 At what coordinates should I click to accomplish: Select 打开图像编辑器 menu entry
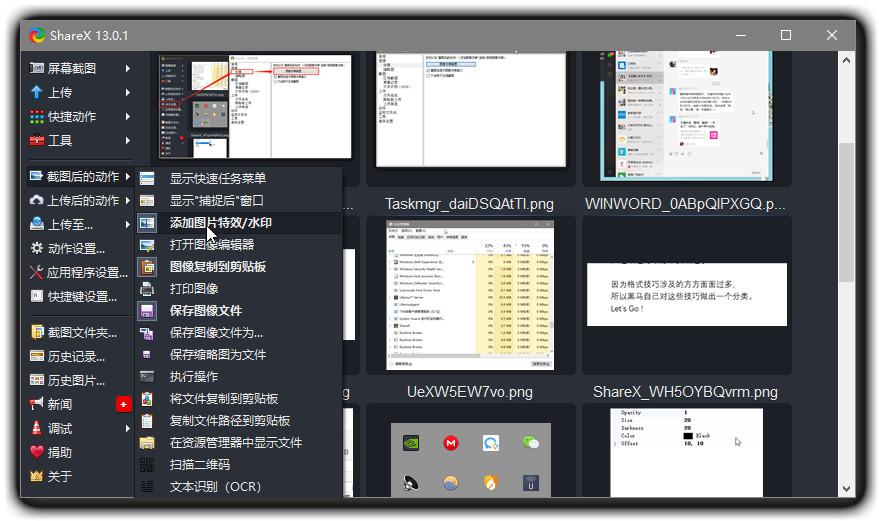[238, 245]
